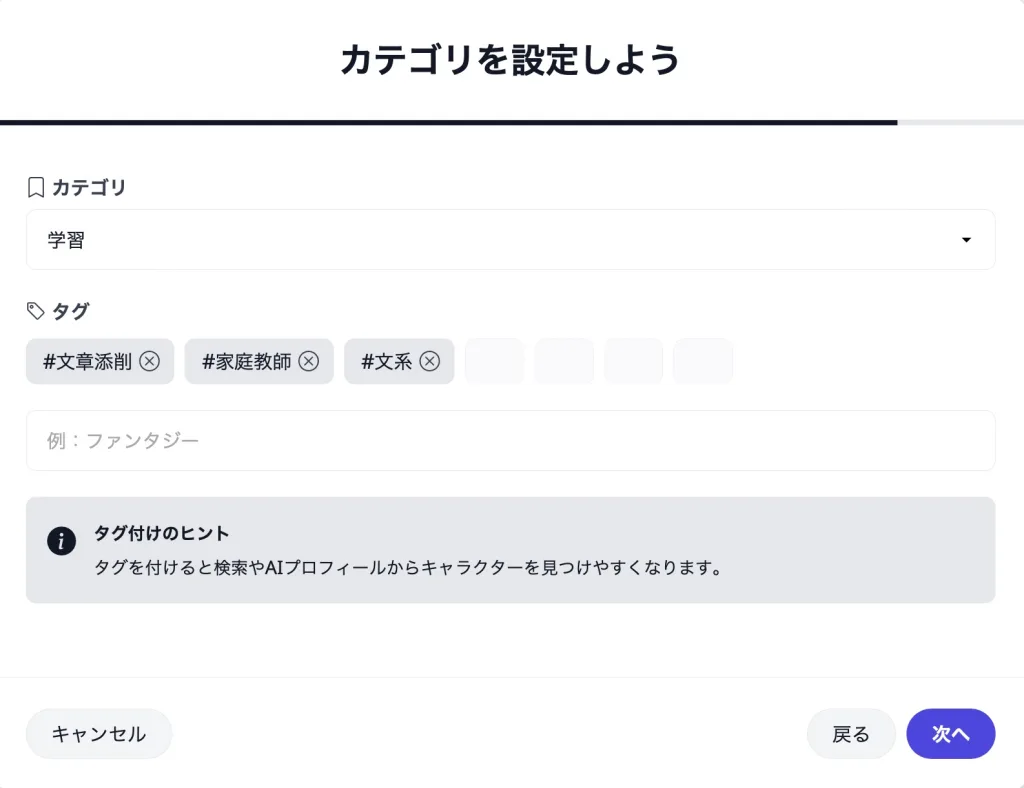Click the bookmark icon beside カテゴリ
The height and width of the screenshot is (788, 1024).
(36, 187)
